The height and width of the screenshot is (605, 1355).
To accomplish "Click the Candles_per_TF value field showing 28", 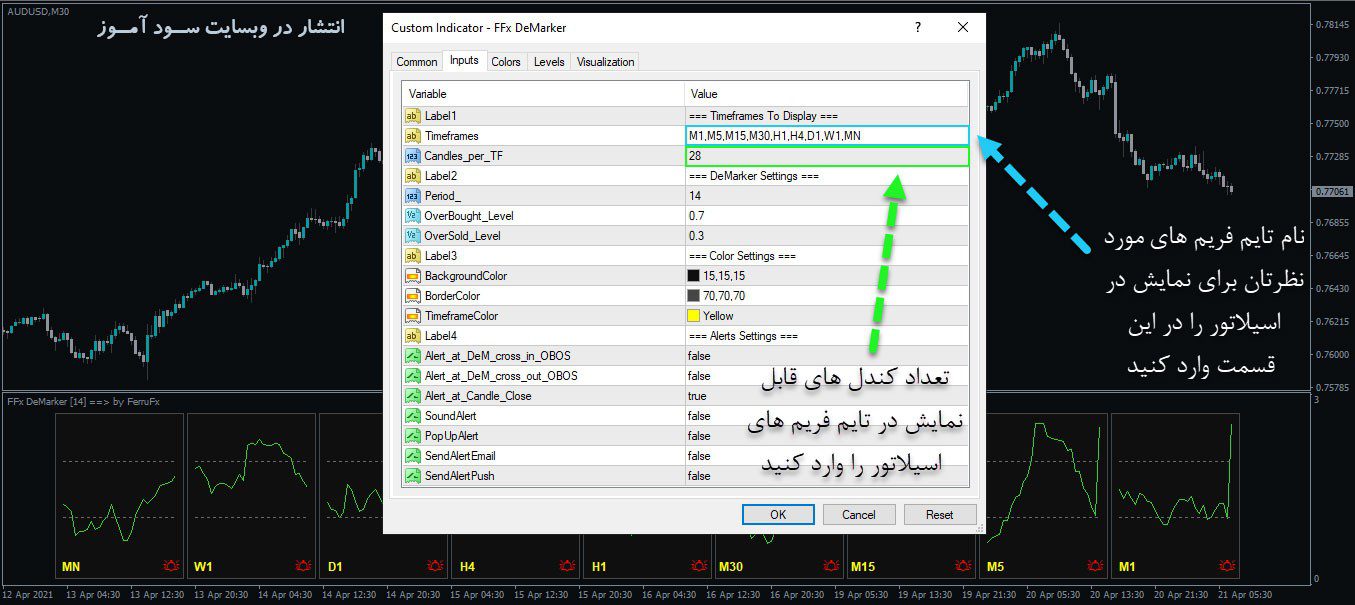I will (825, 156).
